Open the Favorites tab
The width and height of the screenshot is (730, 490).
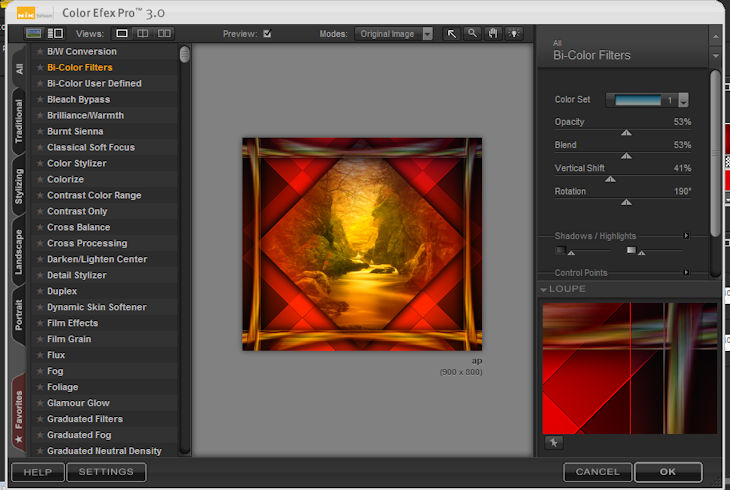[x=18, y=410]
